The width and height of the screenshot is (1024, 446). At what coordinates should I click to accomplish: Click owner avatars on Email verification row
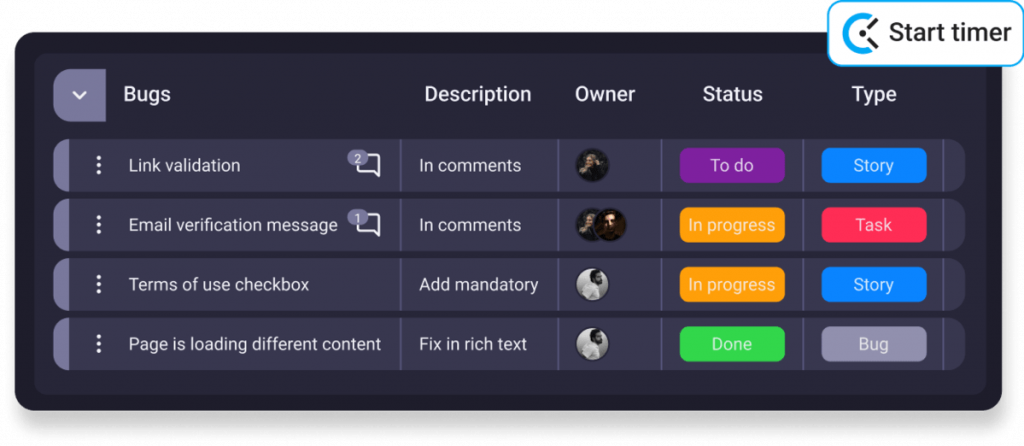(x=601, y=225)
